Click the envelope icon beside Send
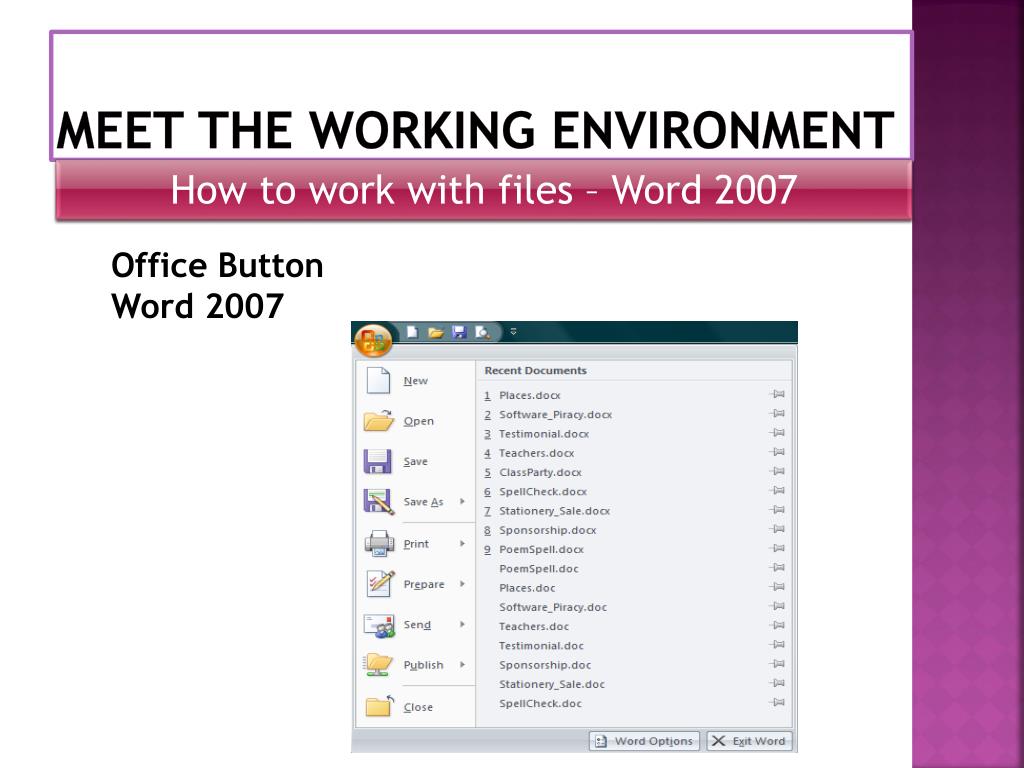Screen dimensions: 1024x768 [x=379, y=625]
